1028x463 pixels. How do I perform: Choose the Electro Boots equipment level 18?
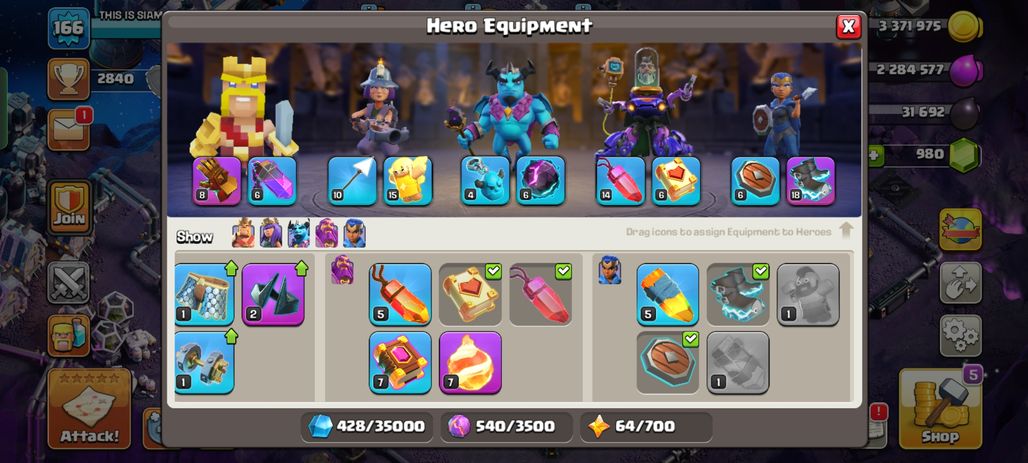[x=810, y=181]
